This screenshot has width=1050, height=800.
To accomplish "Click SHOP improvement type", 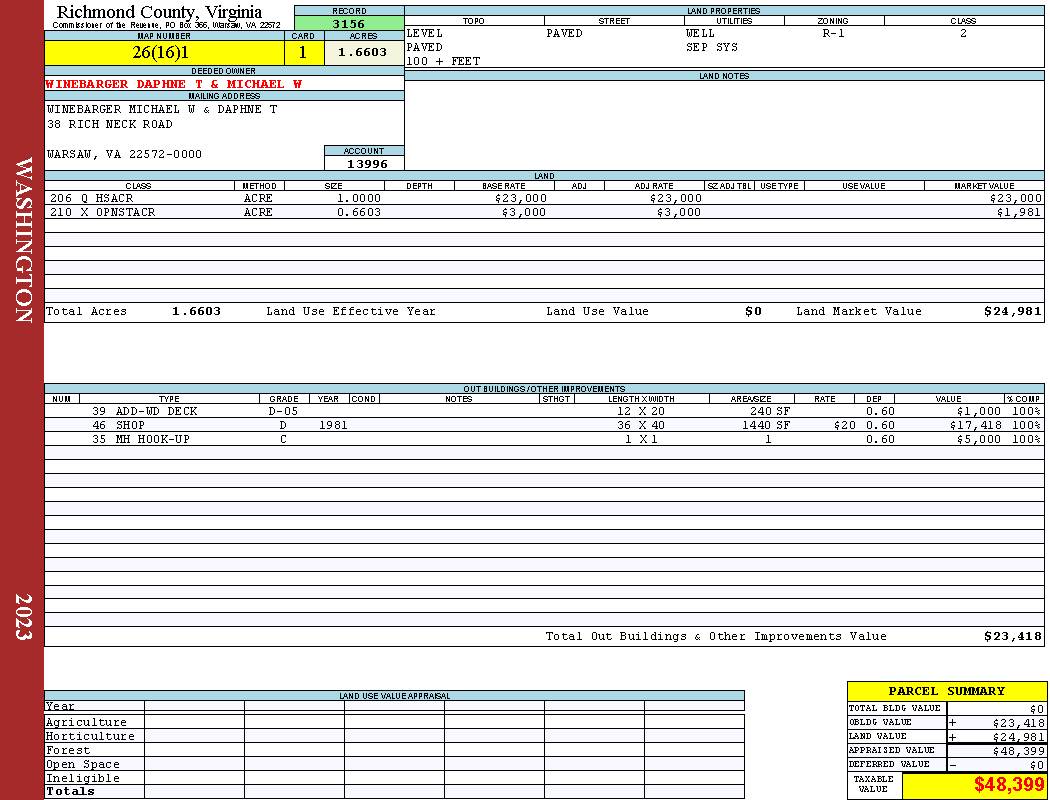I will tap(130, 425).
